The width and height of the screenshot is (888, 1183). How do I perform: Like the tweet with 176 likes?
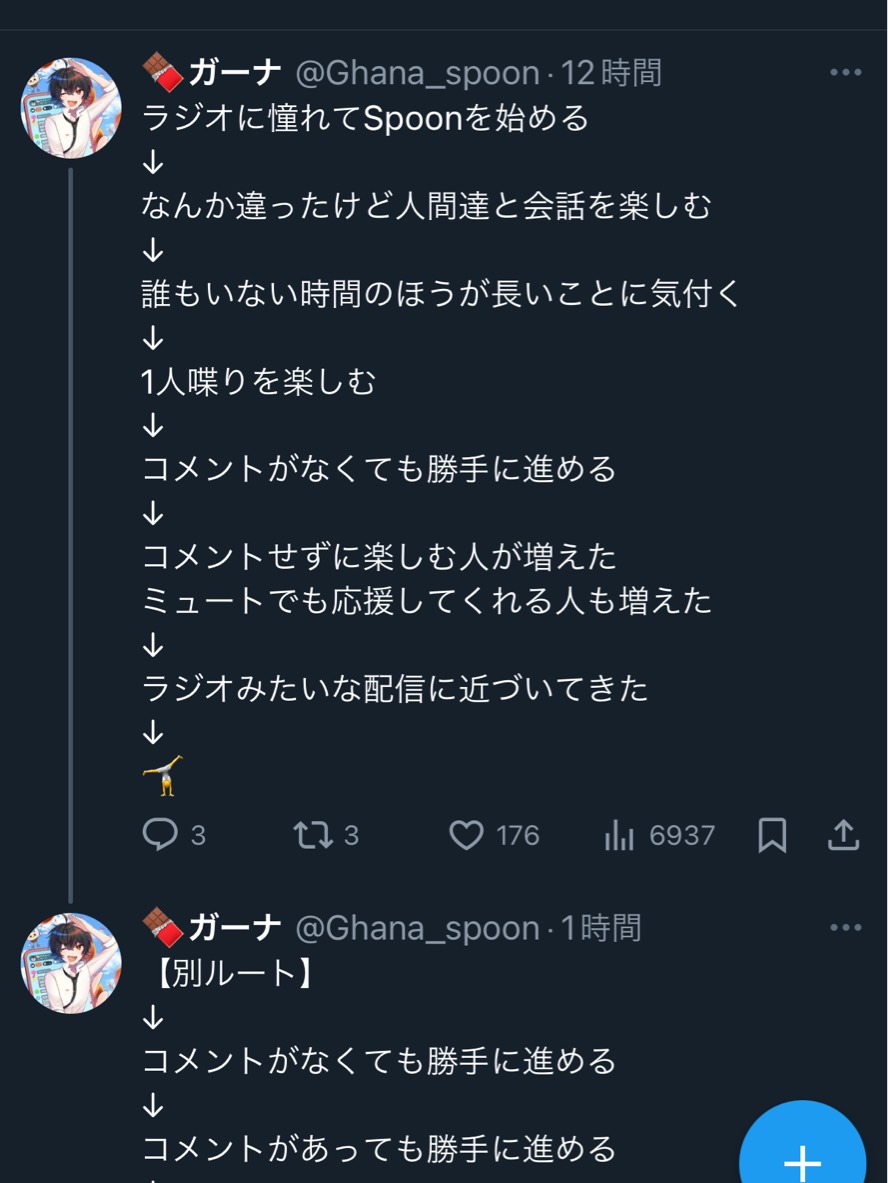[x=466, y=834]
